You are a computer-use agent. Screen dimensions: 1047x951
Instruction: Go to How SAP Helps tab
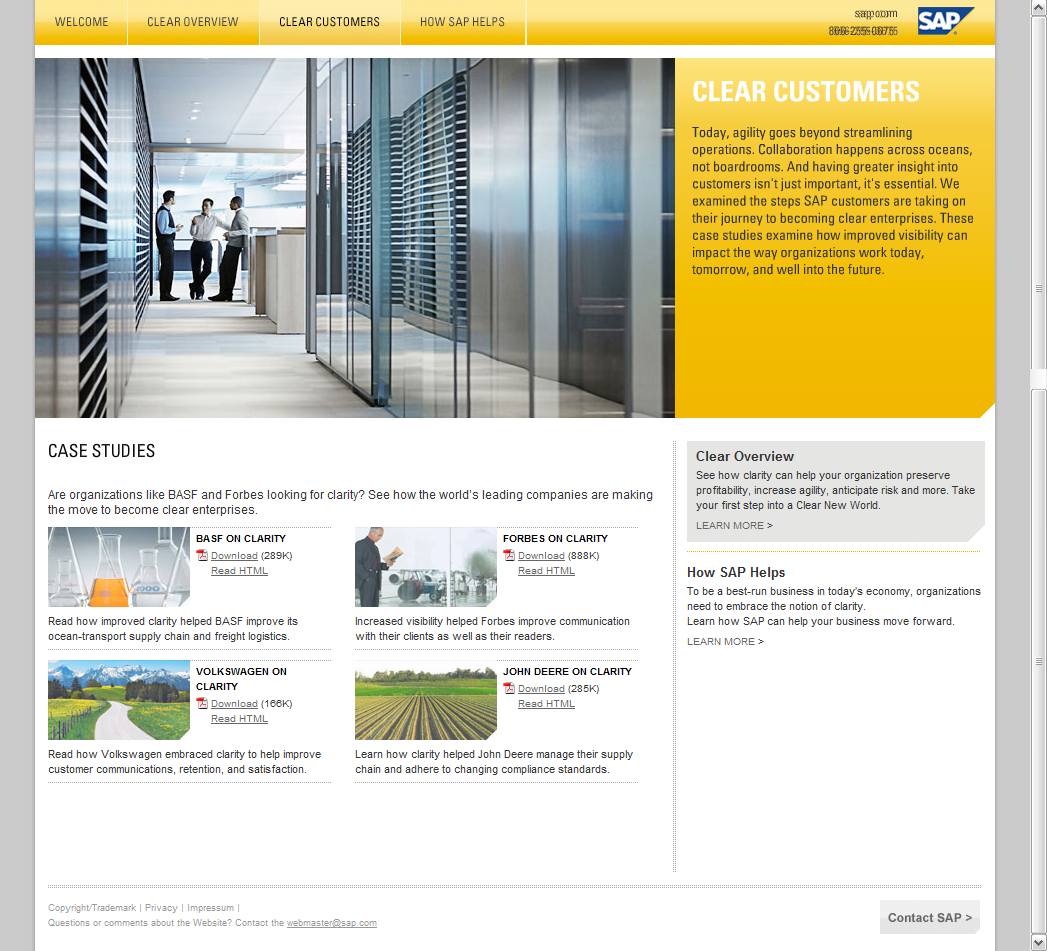(463, 22)
